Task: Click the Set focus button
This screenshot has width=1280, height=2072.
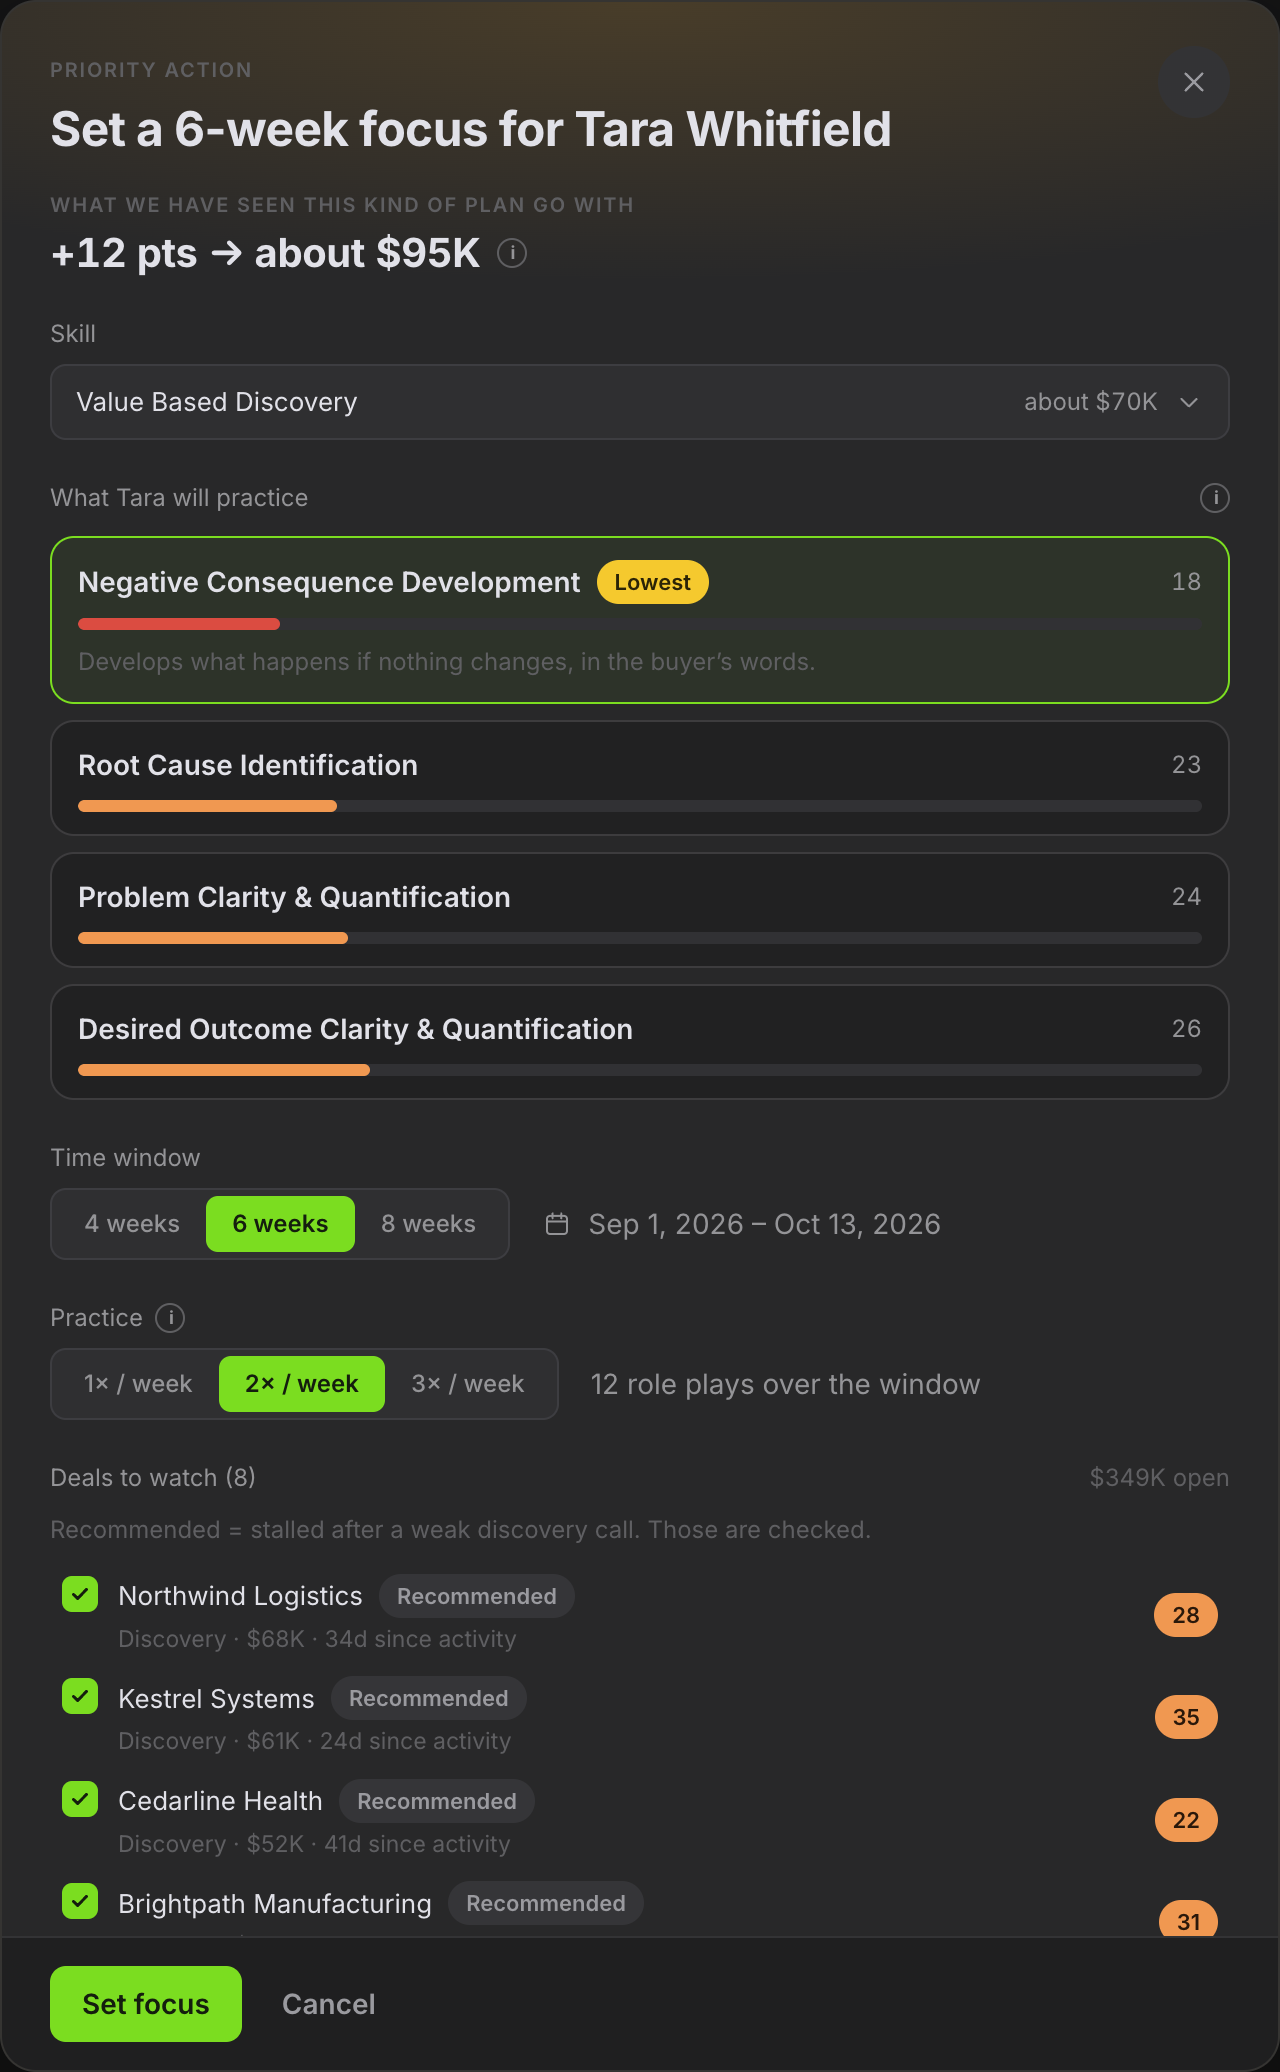Action: click(146, 2004)
